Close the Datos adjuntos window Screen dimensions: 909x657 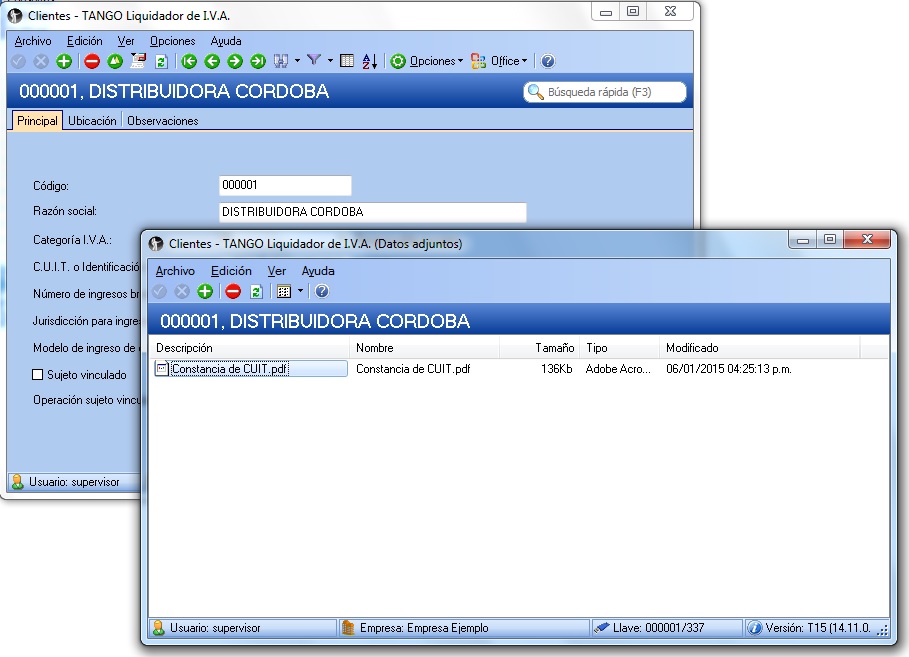(x=867, y=239)
